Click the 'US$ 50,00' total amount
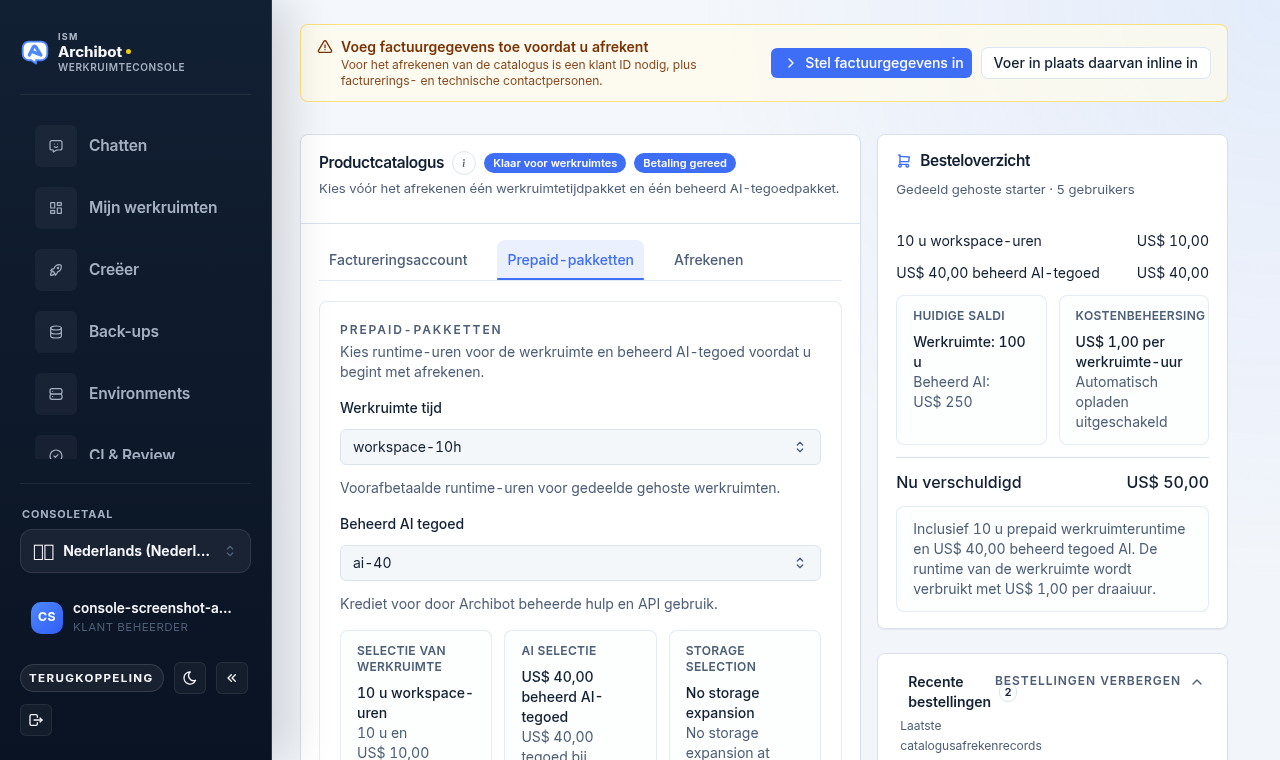 pos(1167,483)
